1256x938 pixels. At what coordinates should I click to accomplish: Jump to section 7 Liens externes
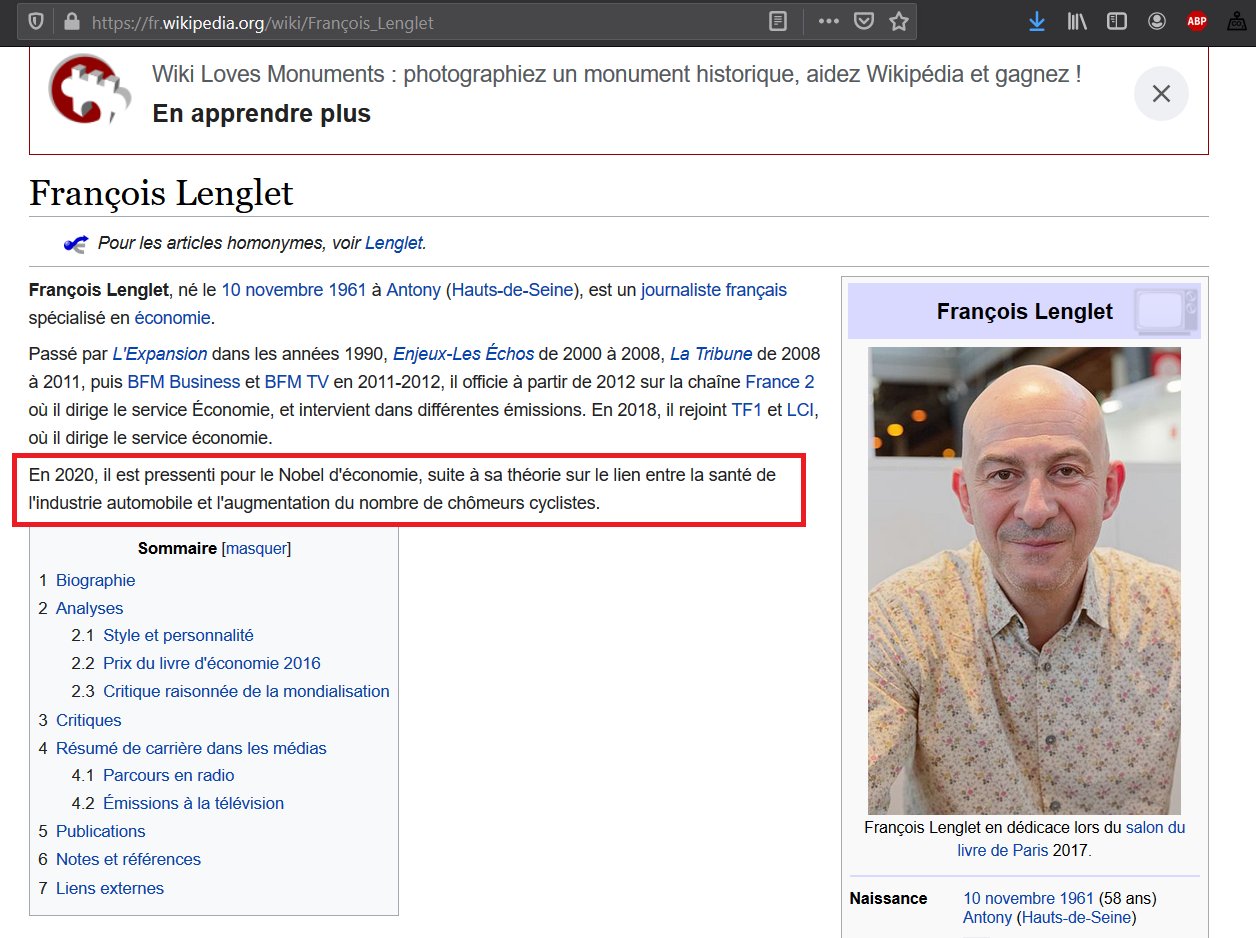110,888
